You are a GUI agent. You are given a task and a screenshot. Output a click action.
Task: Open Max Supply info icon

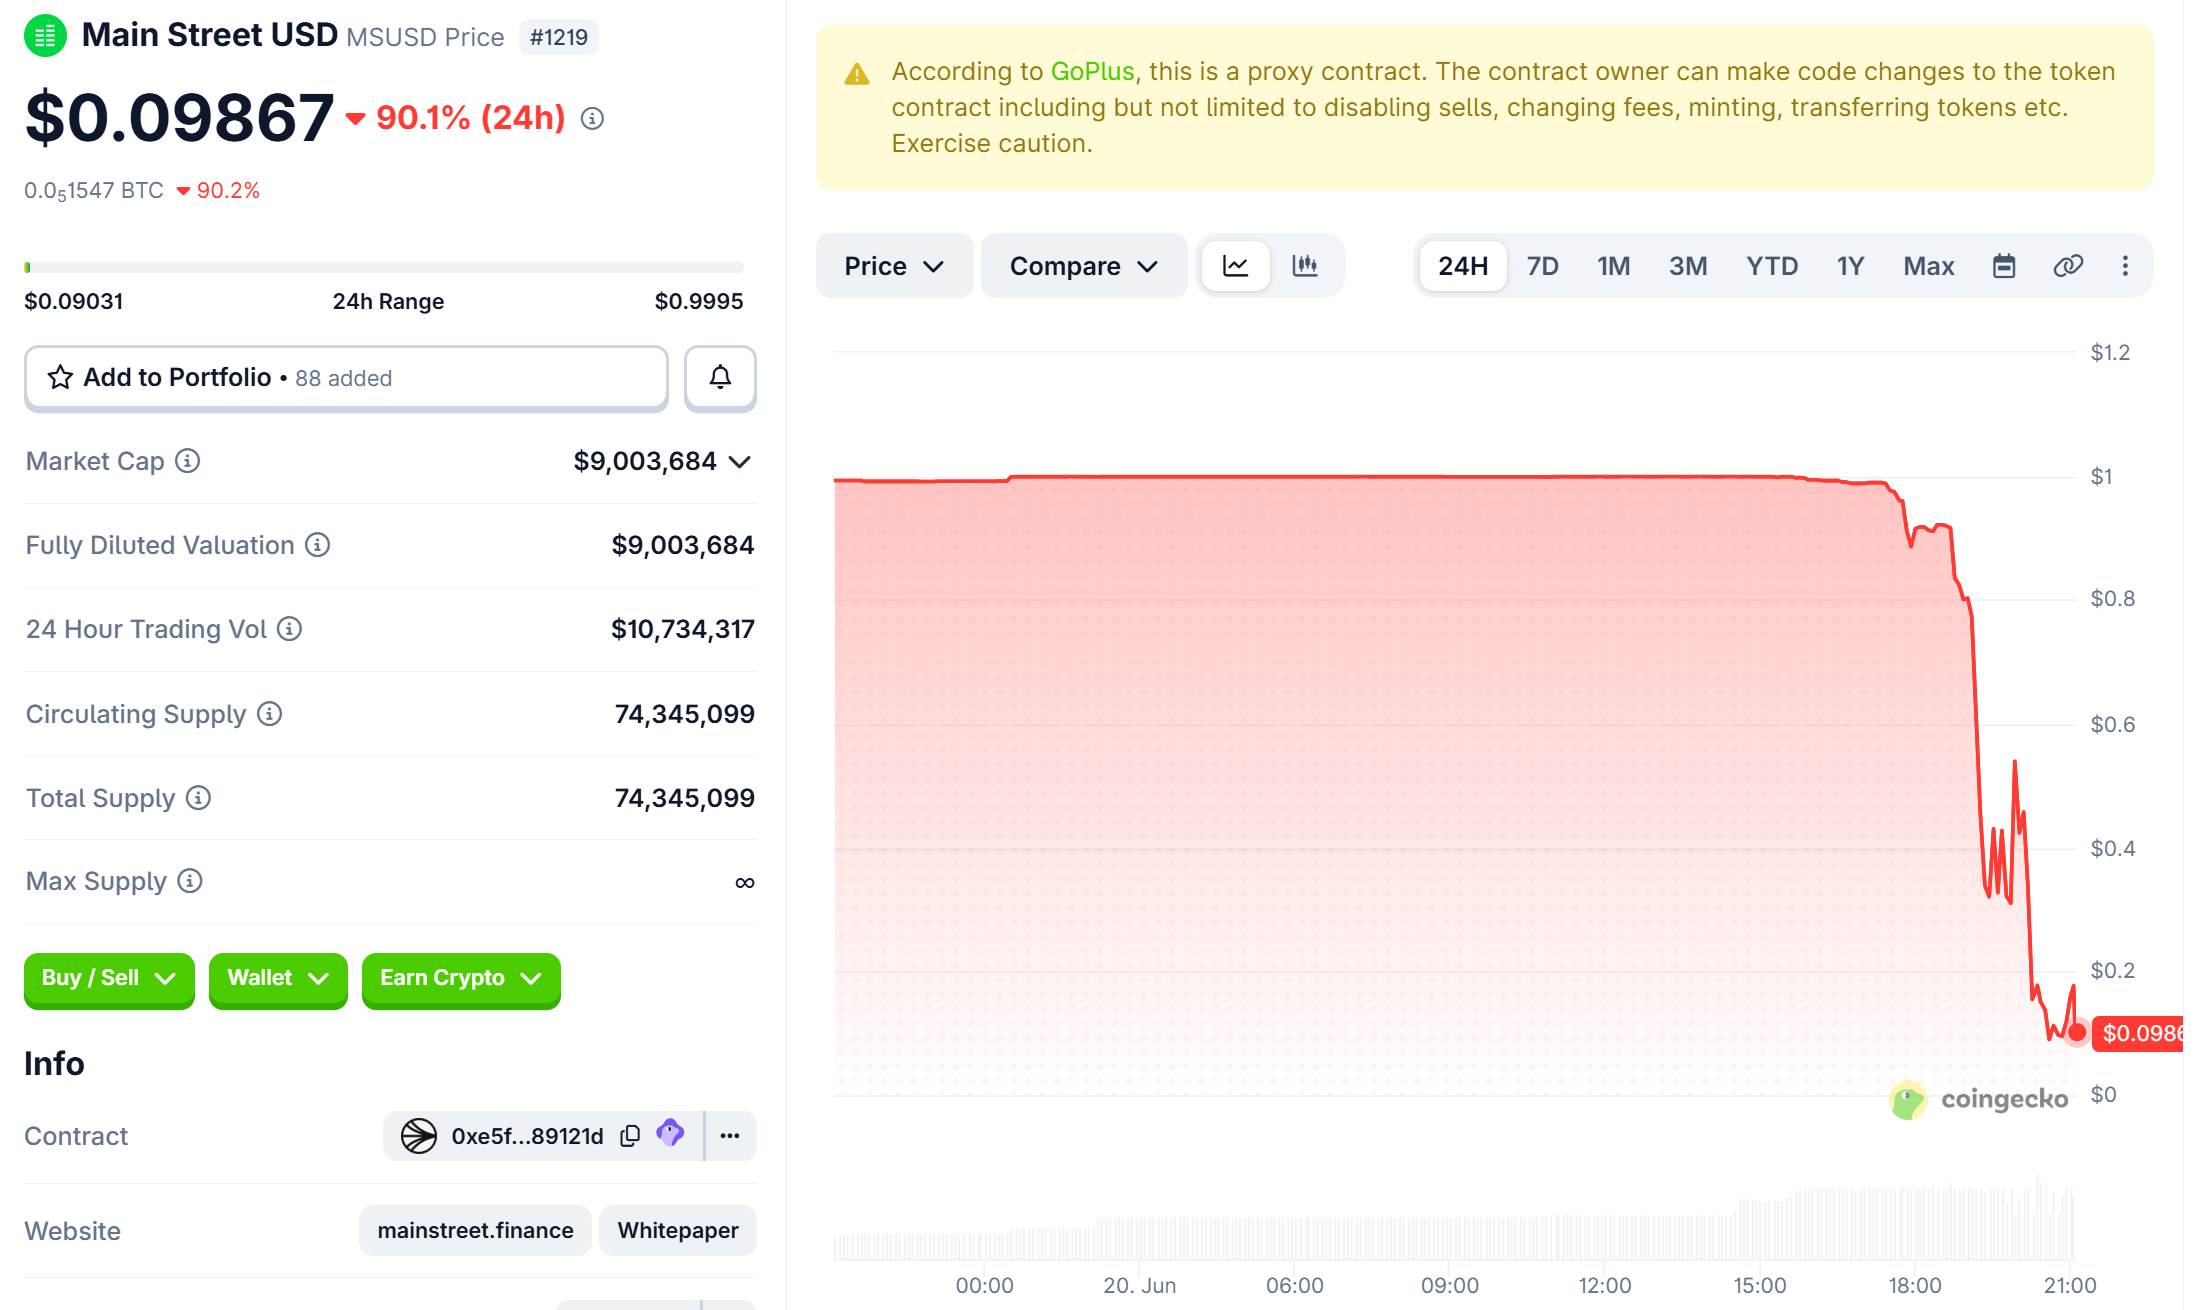(x=190, y=881)
